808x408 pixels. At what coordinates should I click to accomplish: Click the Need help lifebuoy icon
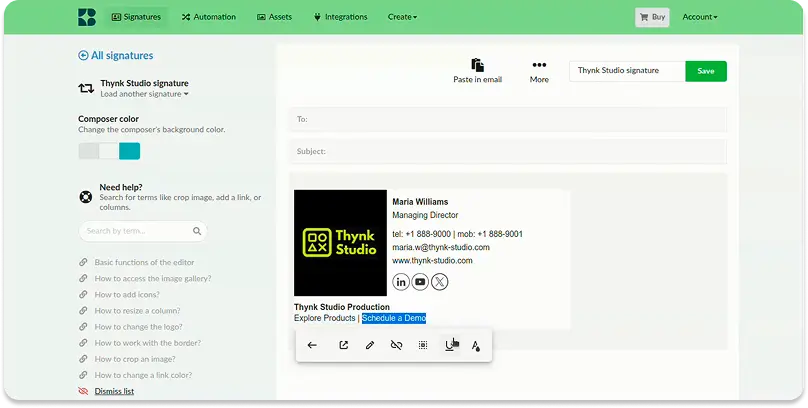[x=86, y=197]
